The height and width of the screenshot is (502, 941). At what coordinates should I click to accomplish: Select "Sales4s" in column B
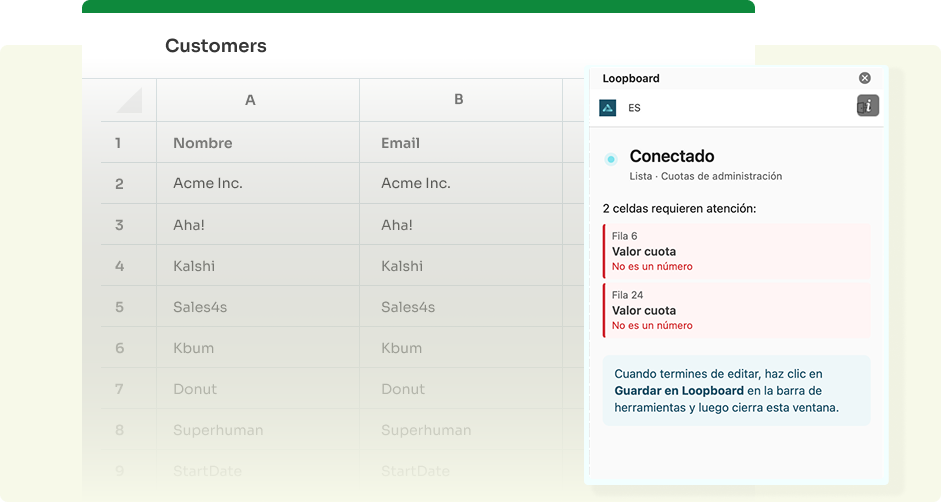click(461, 307)
